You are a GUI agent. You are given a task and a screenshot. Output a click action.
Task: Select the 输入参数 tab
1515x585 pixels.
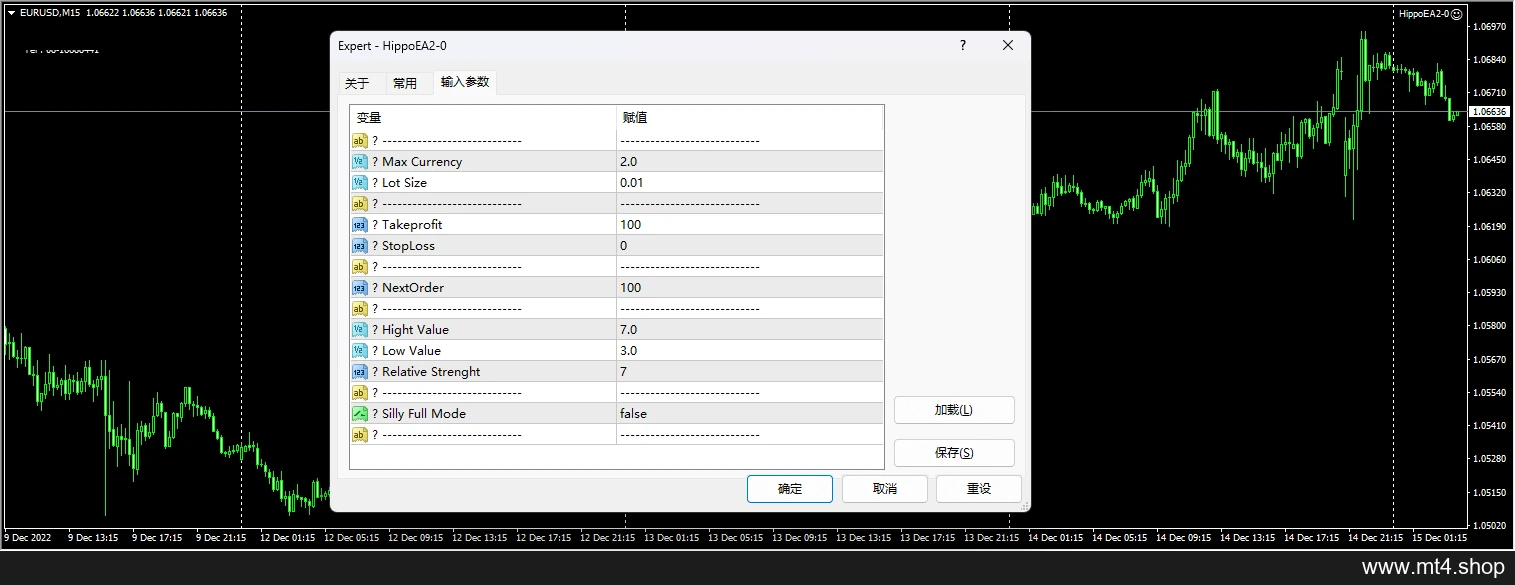(x=465, y=83)
